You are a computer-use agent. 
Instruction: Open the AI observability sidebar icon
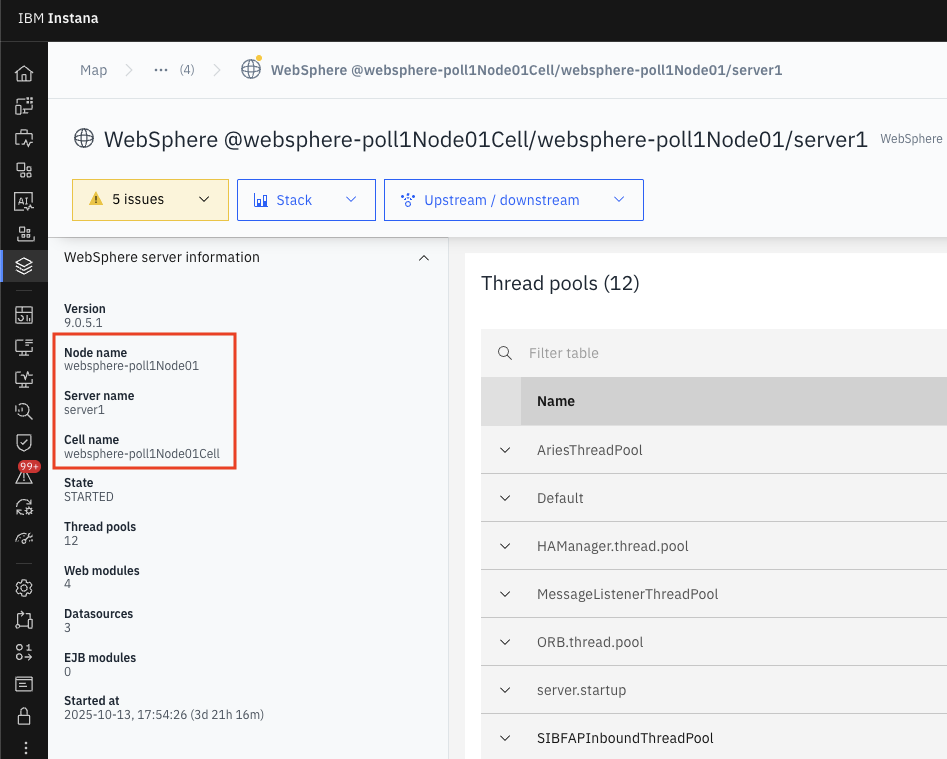[x=24, y=202]
